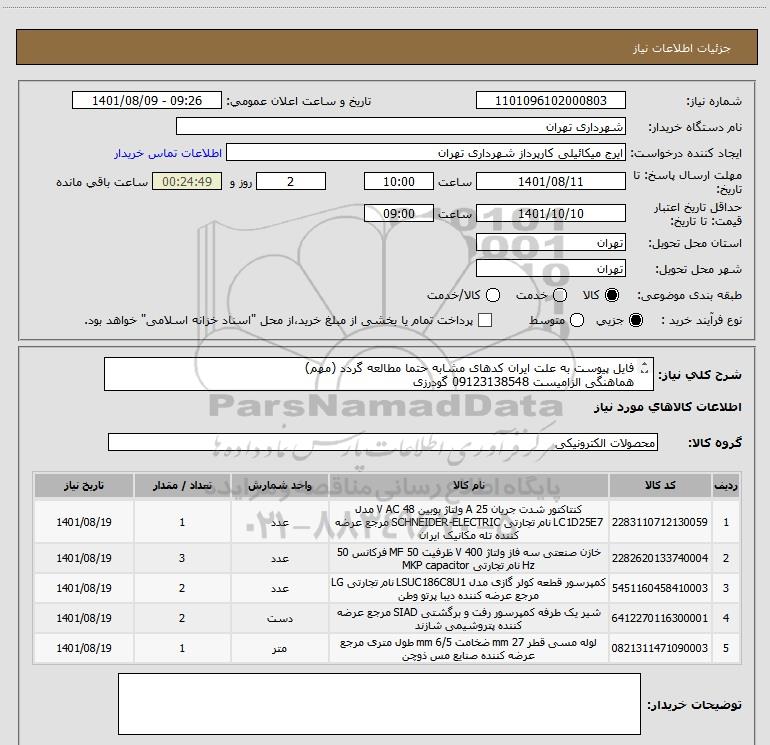Click the MKP capacitor item name

(468, 558)
